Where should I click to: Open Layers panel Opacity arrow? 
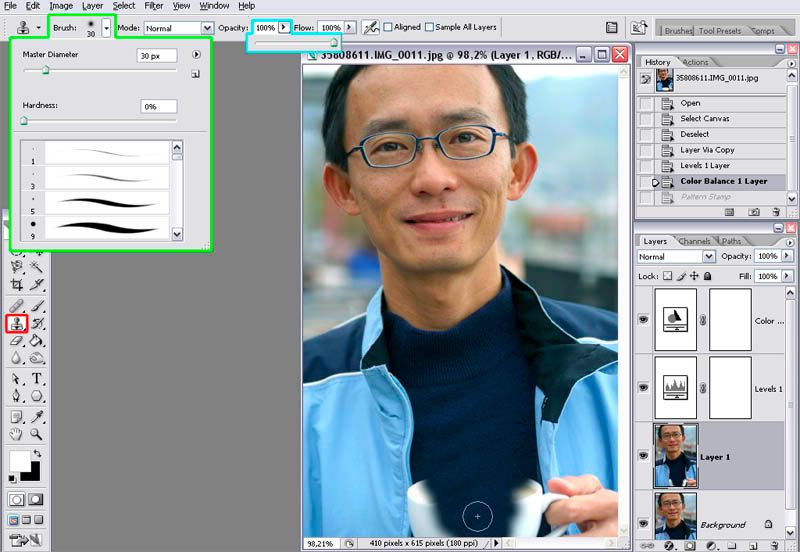[786, 256]
